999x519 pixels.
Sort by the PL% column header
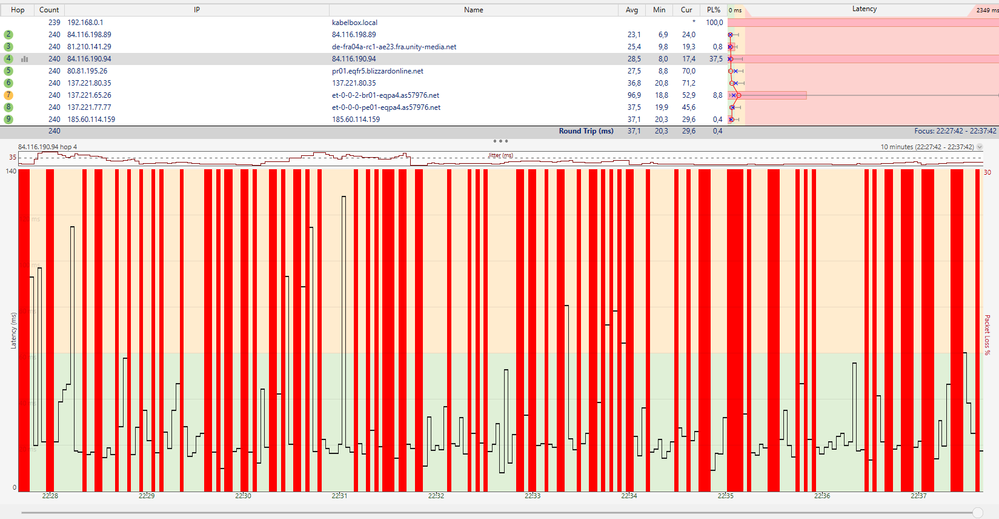[x=713, y=9]
